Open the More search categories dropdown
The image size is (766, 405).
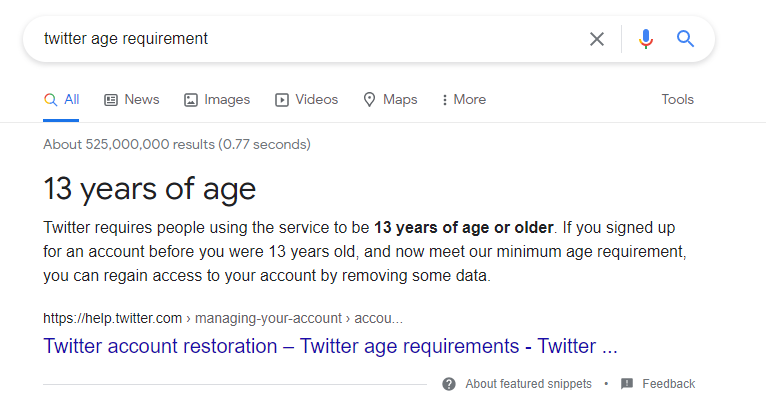tap(463, 100)
